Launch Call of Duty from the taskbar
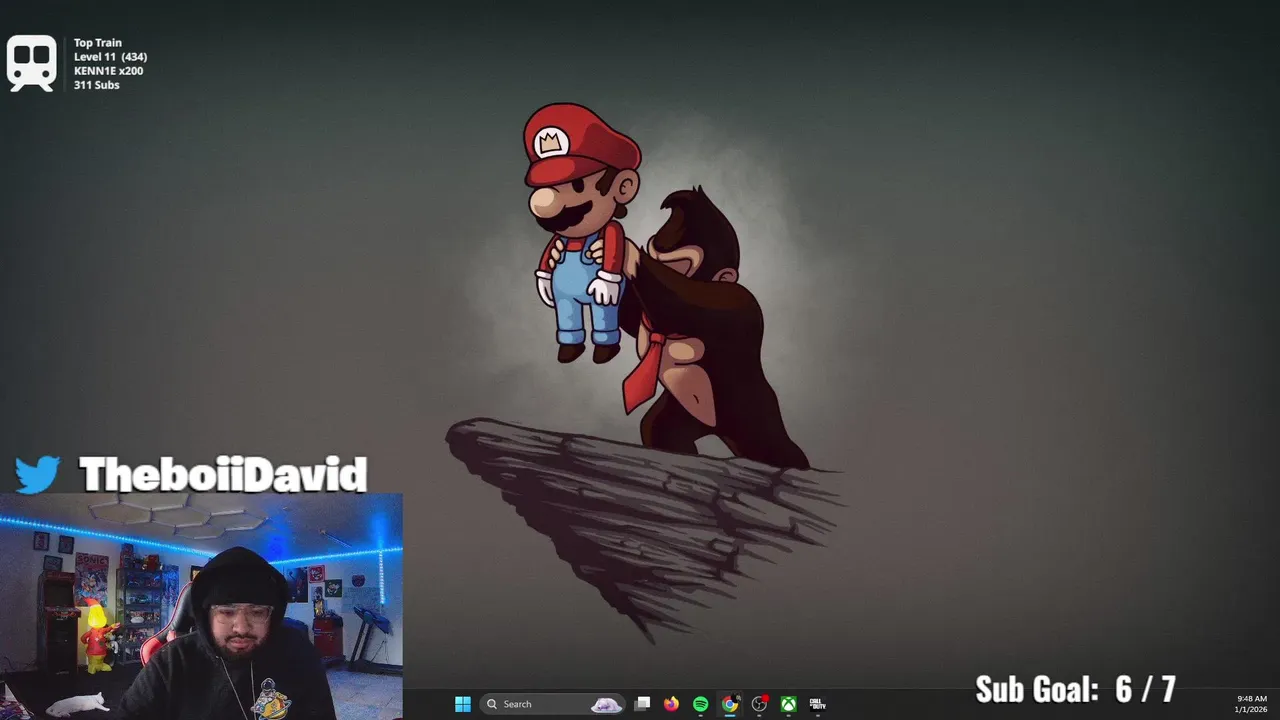Viewport: 1280px width, 720px height. tap(817, 704)
